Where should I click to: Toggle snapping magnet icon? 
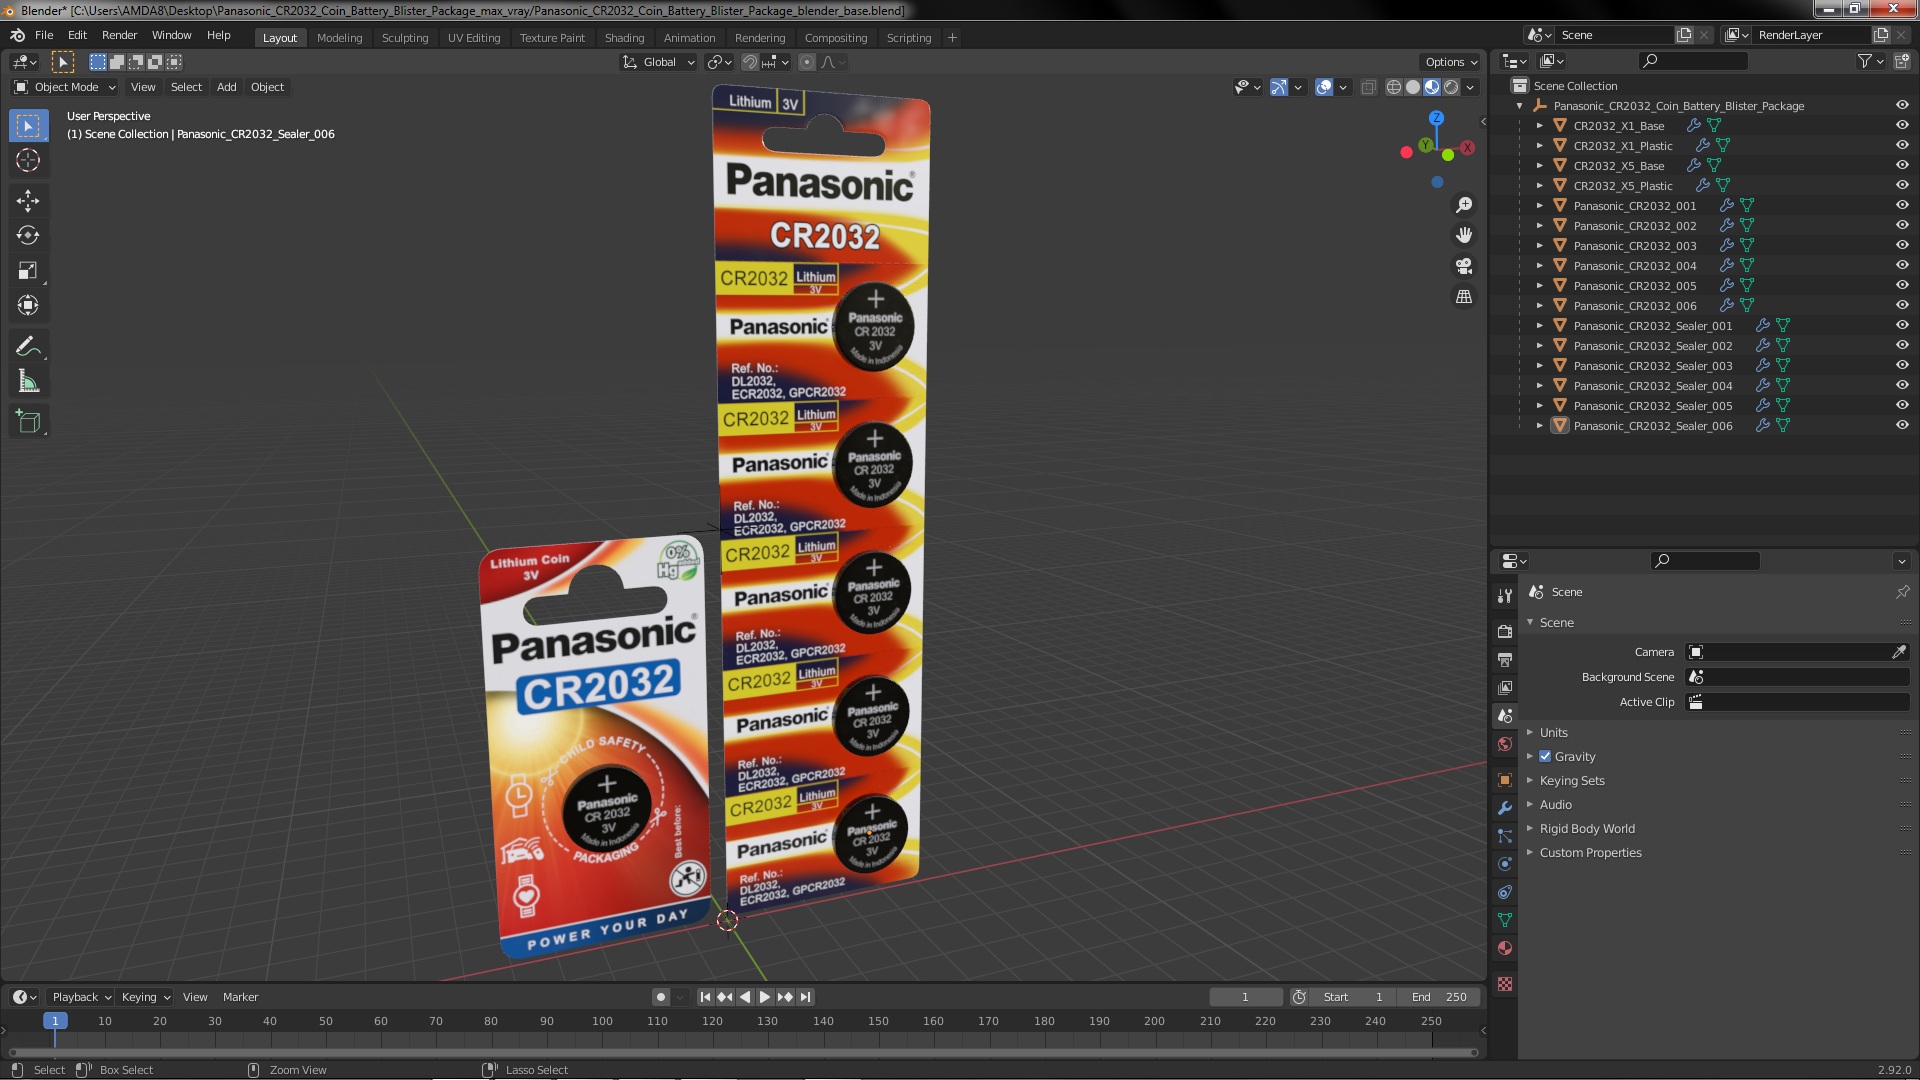pyautogui.click(x=750, y=62)
